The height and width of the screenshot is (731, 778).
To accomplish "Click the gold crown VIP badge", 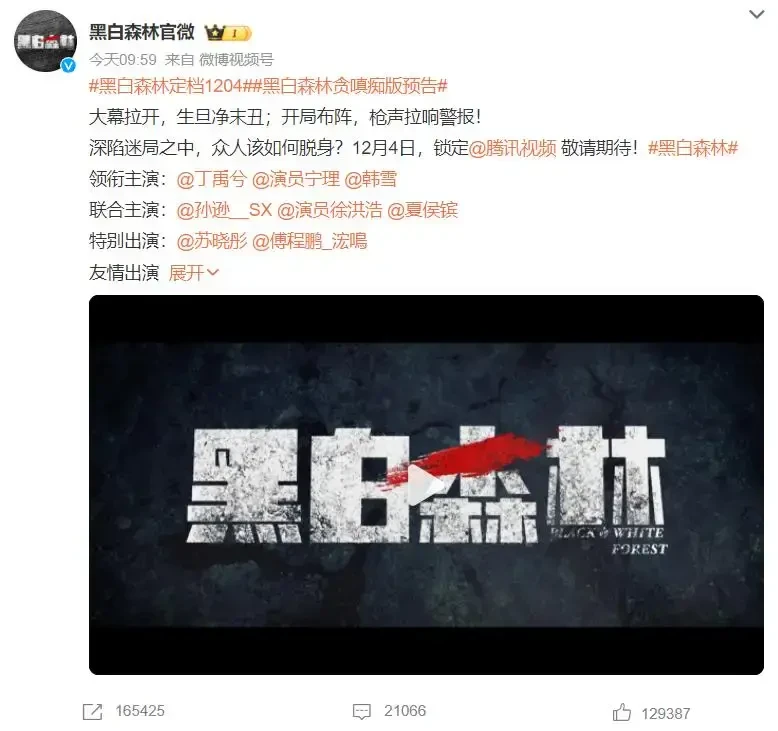I will (228, 33).
